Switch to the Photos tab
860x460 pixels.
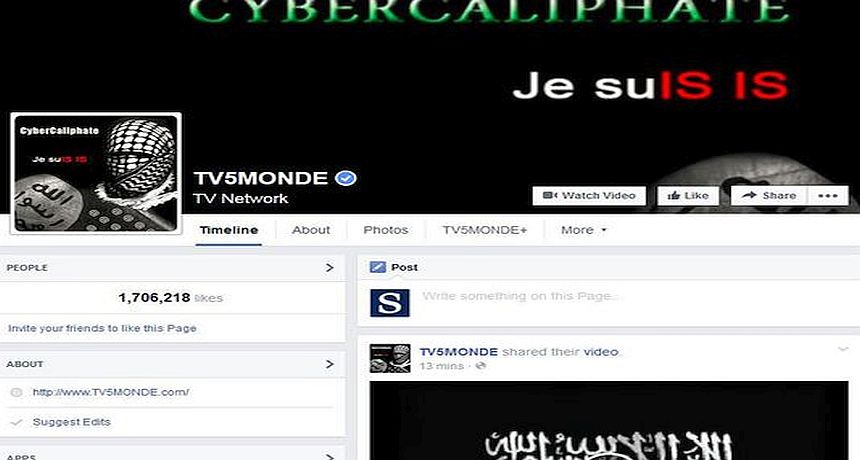(x=386, y=230)
